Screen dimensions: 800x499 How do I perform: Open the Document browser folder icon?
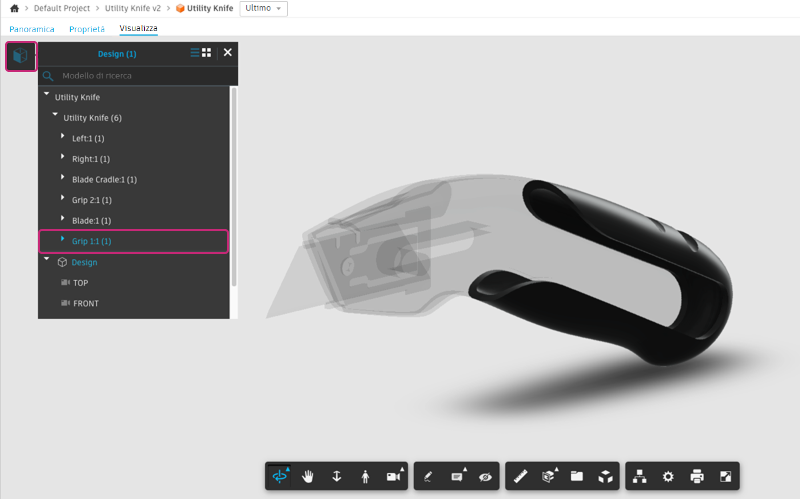click(x=577, y=477)
